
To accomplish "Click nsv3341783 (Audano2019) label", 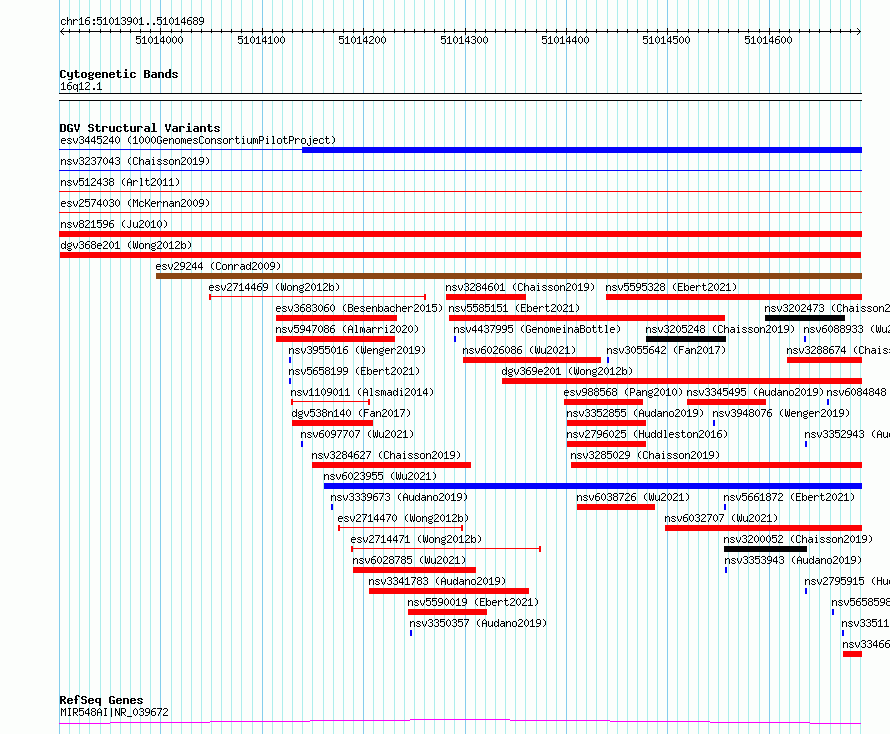I will [437, 581].
